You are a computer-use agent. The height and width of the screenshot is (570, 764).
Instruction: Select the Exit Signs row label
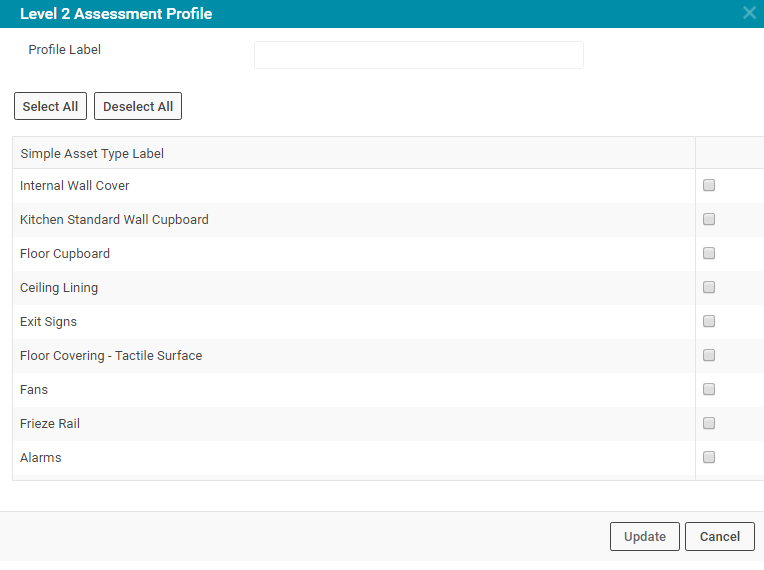pos(48,322)
